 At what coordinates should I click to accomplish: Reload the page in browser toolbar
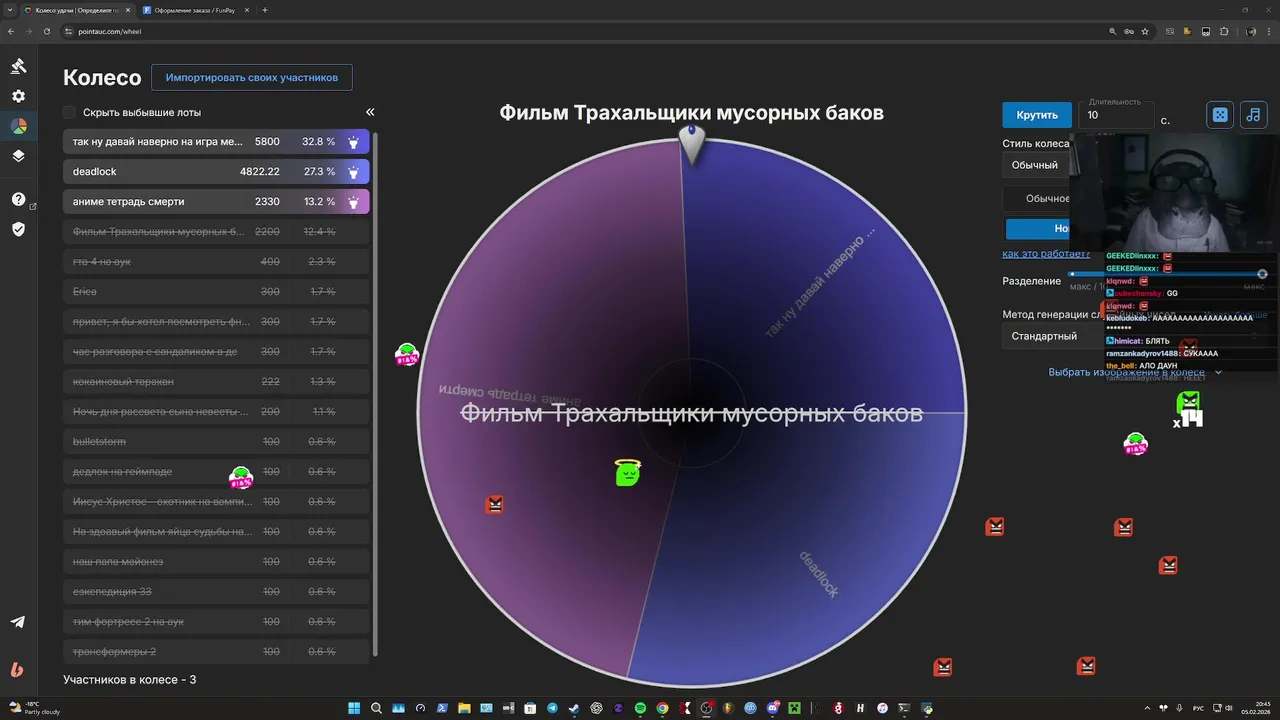tap(47, 31)
